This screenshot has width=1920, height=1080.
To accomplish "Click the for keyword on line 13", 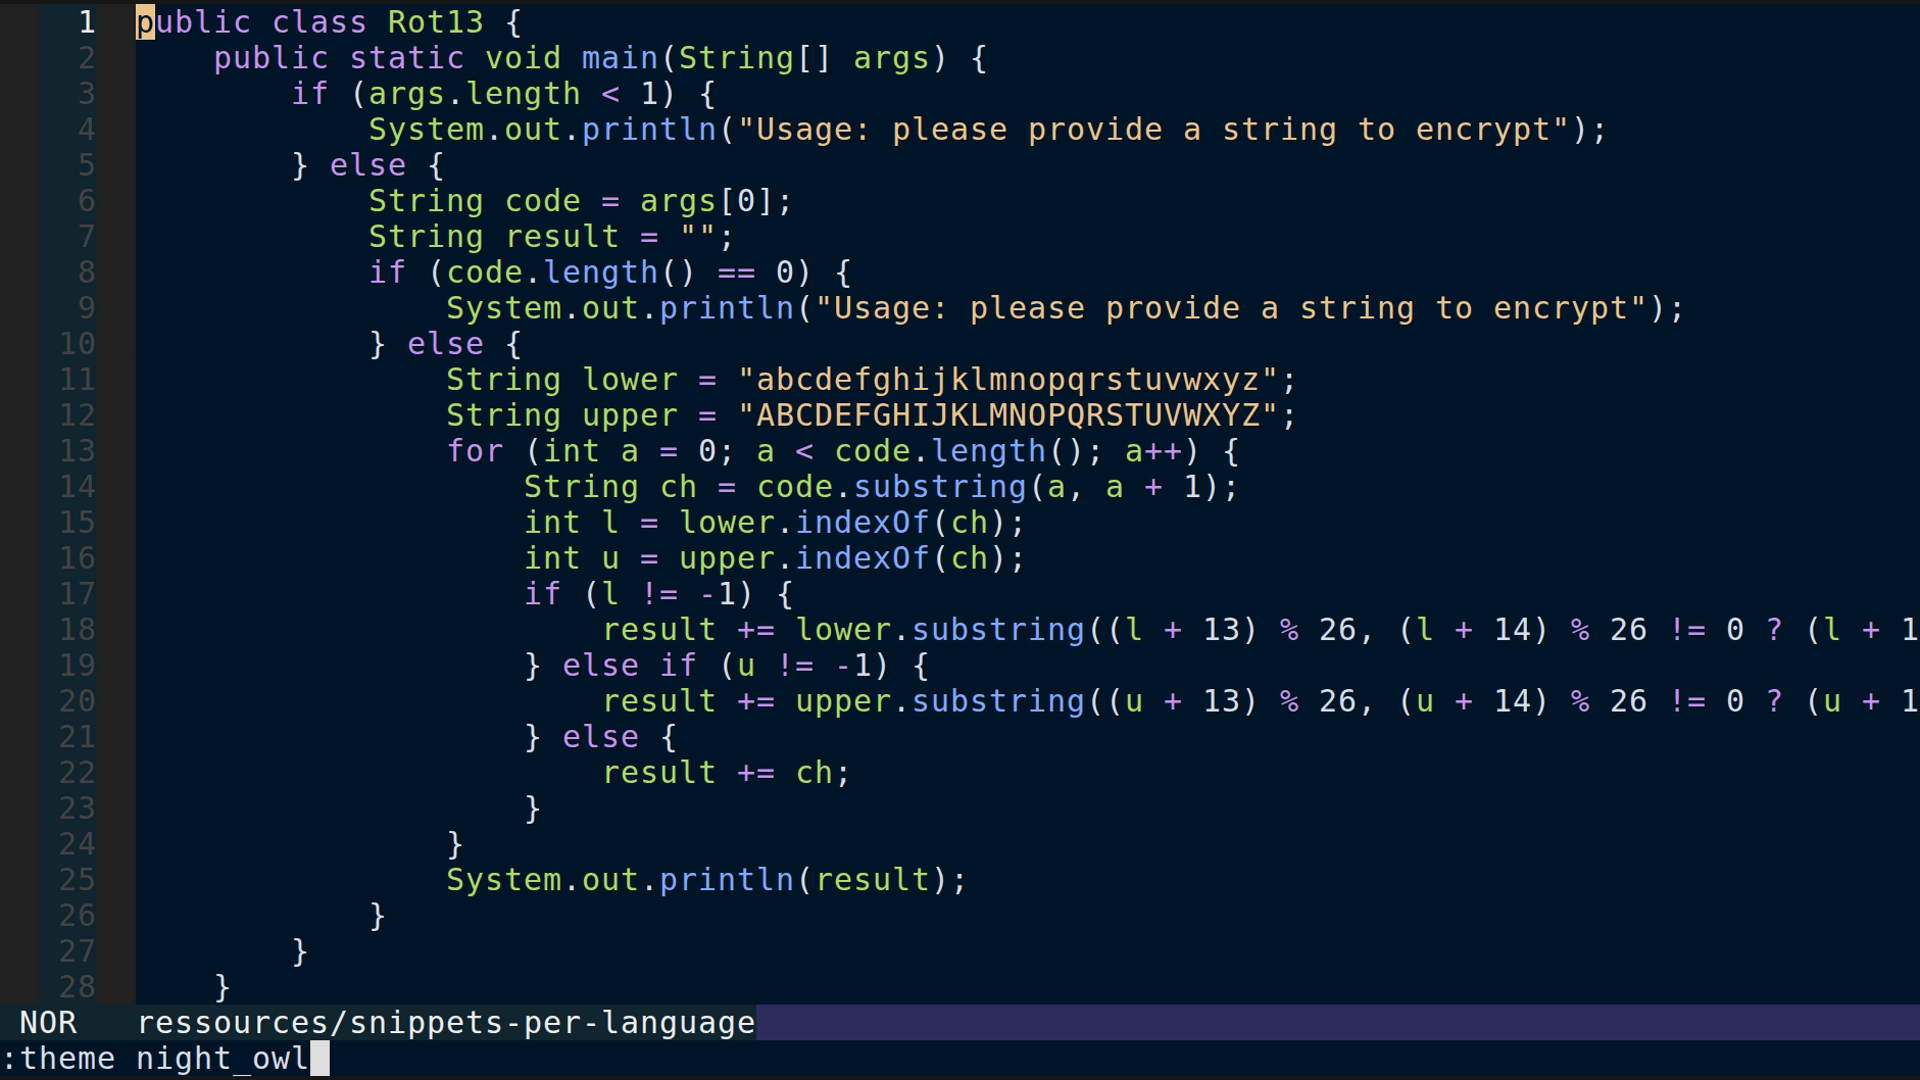I will (x=475, y=451).
